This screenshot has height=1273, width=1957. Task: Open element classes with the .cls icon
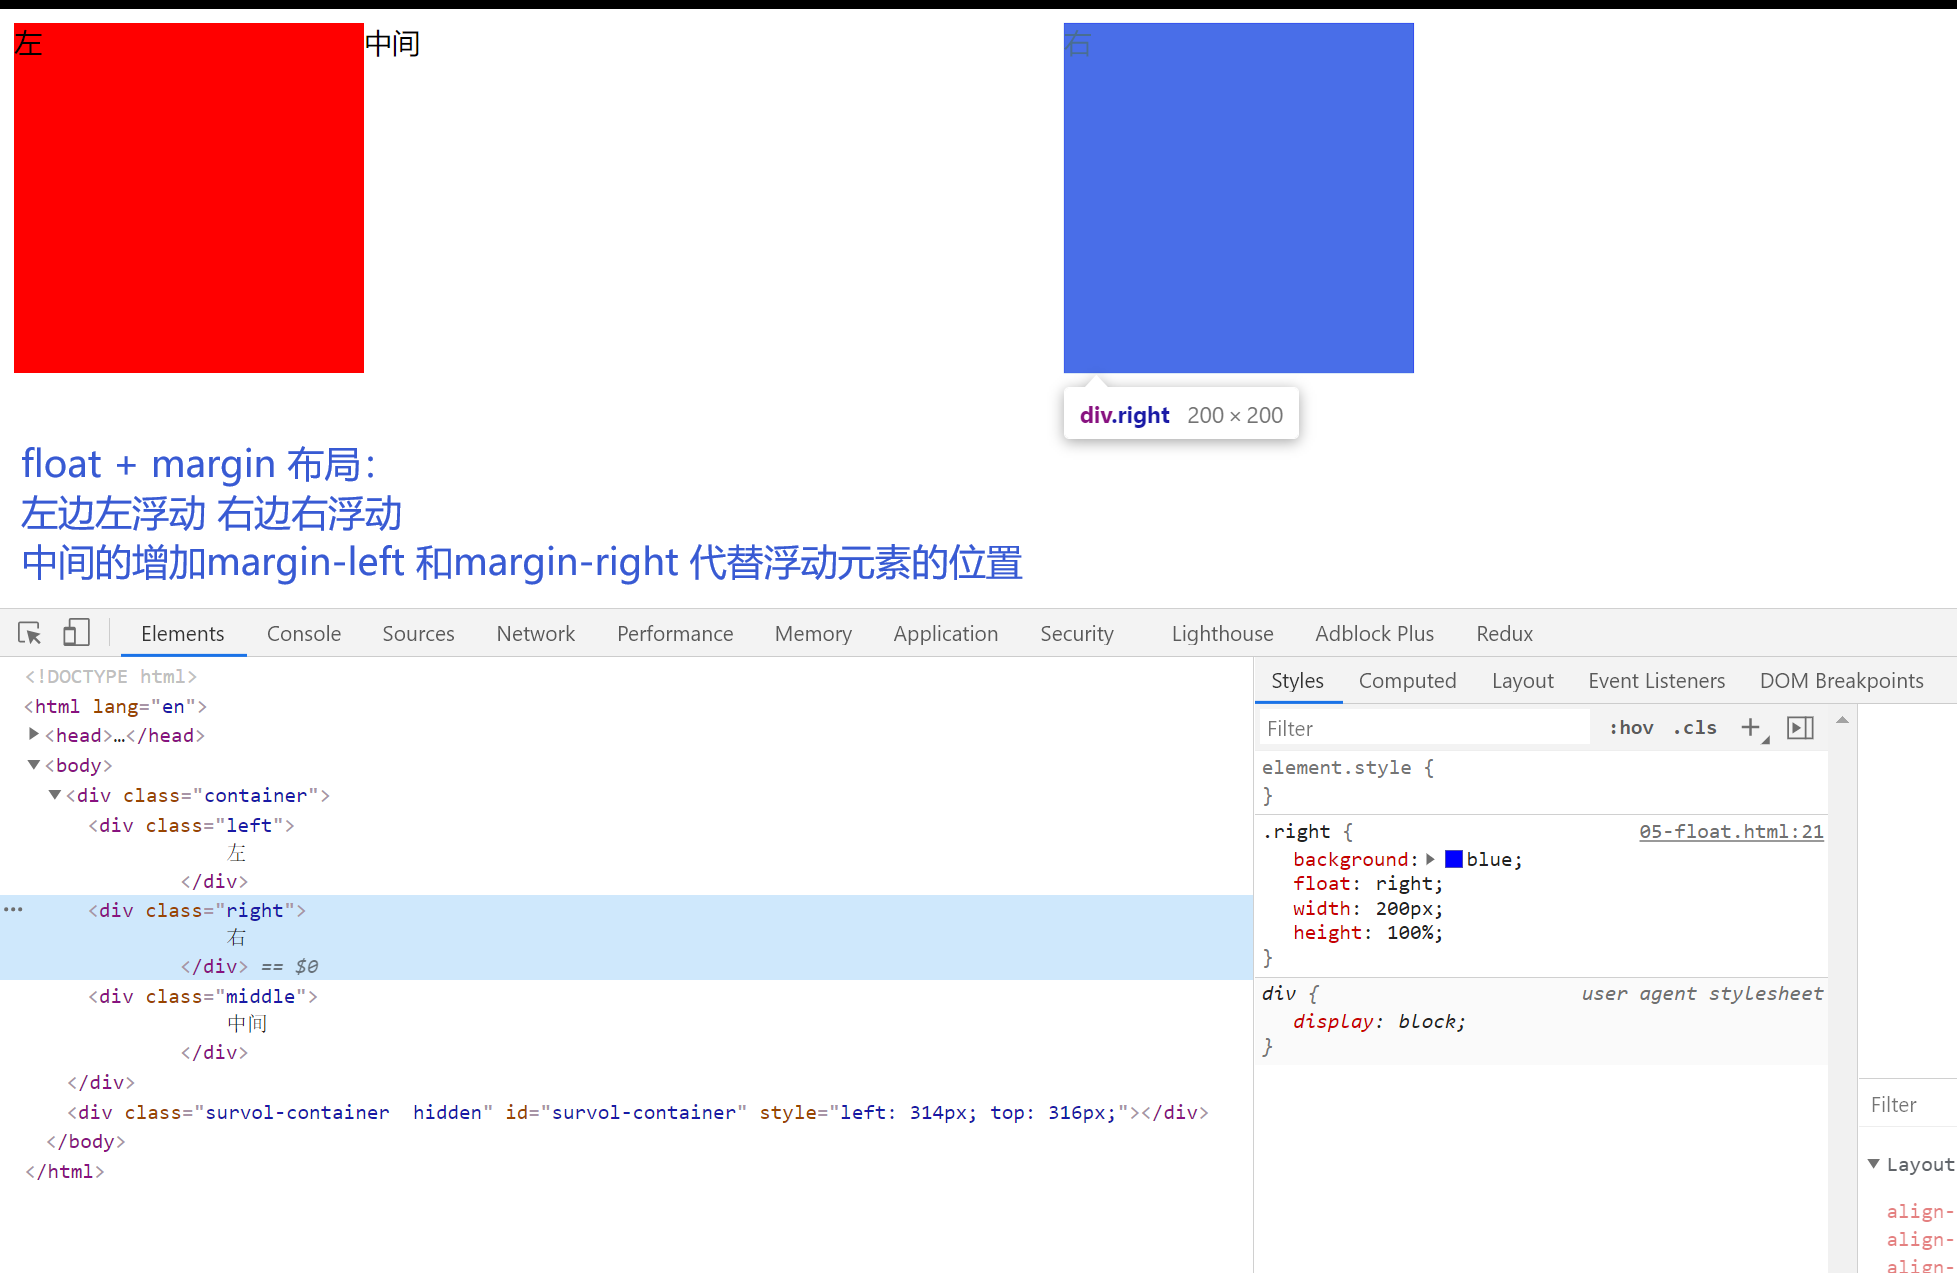[x=1694, y=727]
